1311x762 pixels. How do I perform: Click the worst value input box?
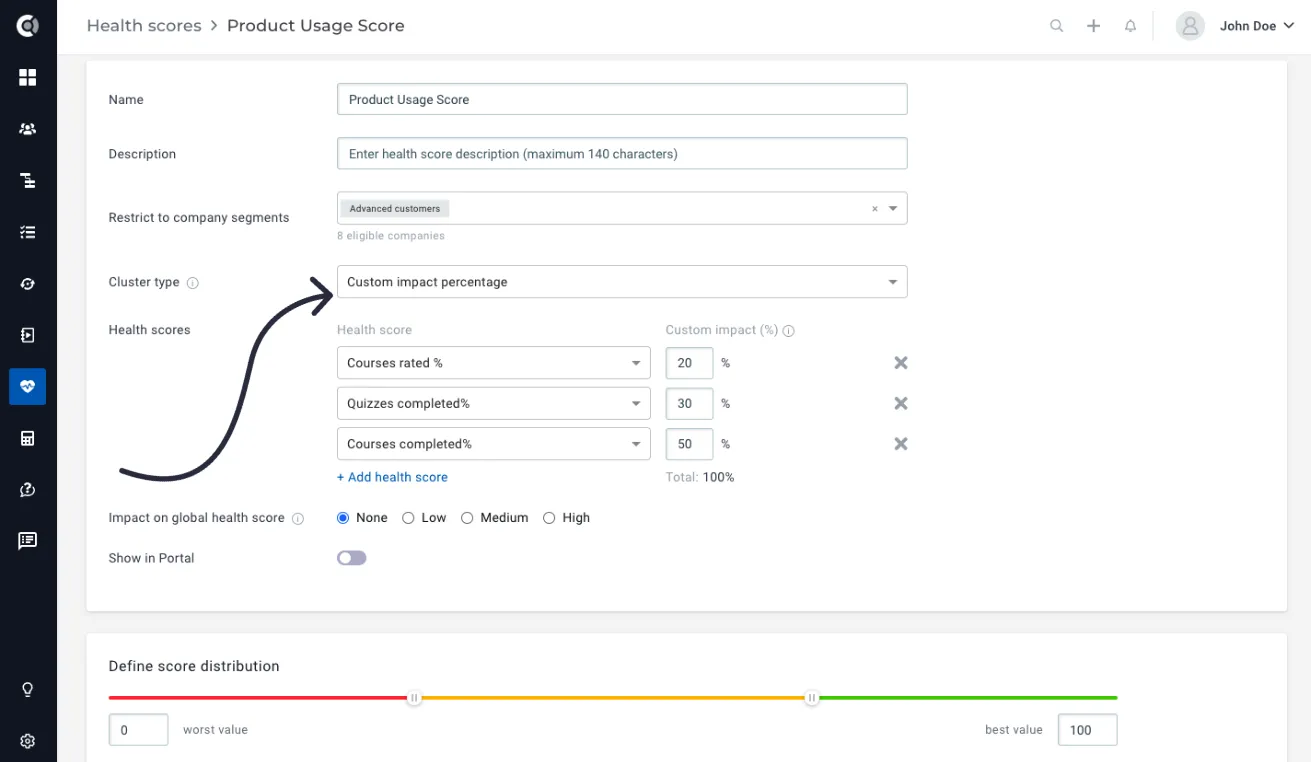point(138,730)
